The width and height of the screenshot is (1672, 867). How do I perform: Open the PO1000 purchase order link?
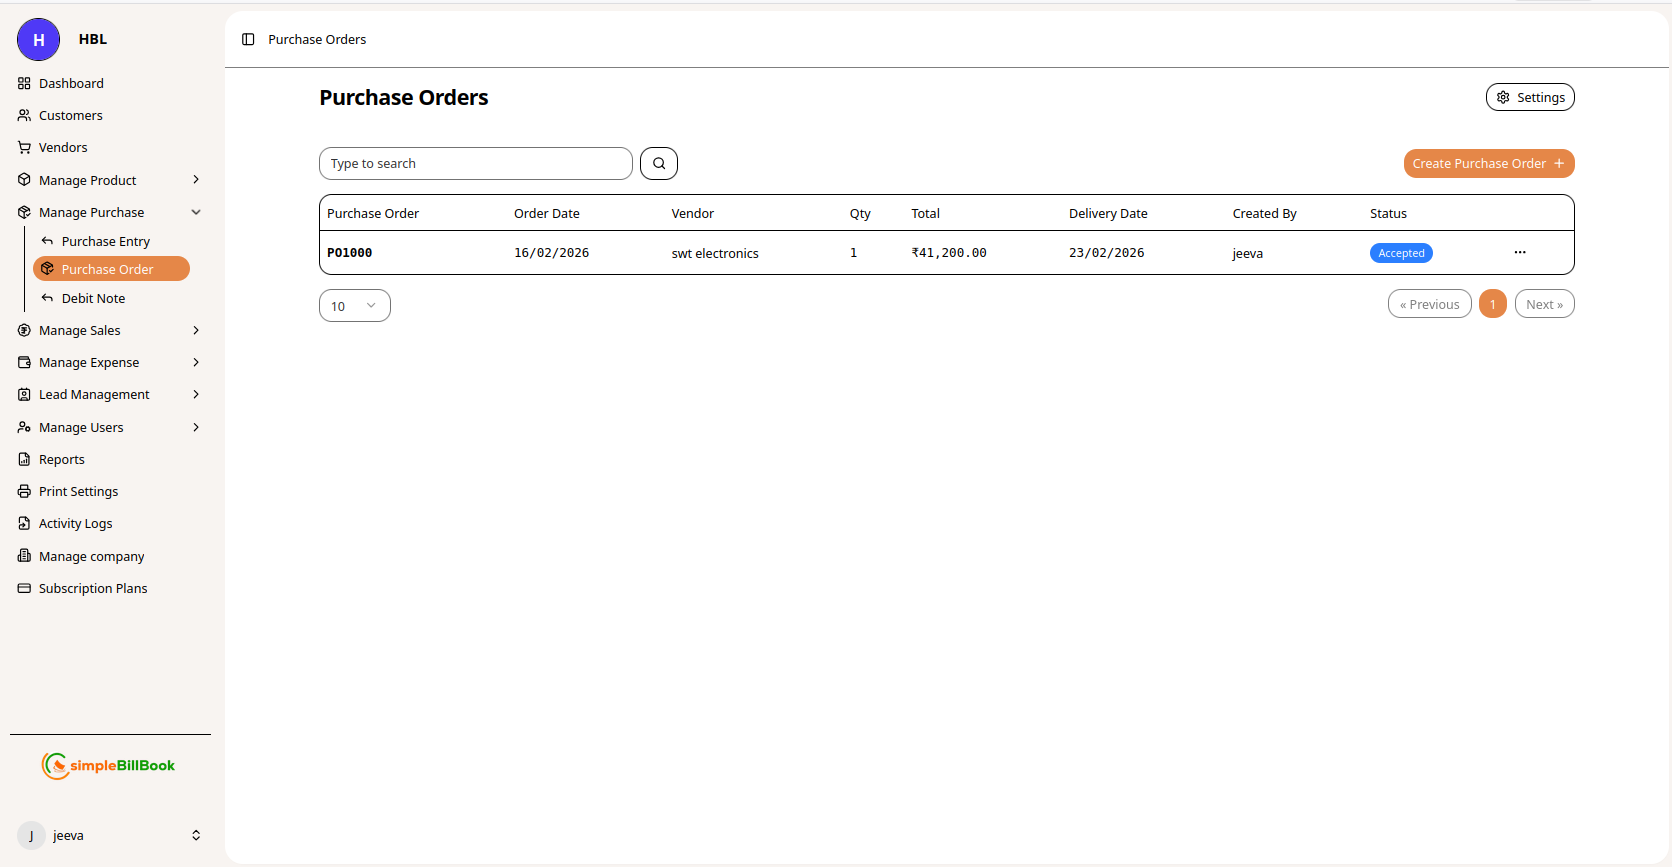350,253
